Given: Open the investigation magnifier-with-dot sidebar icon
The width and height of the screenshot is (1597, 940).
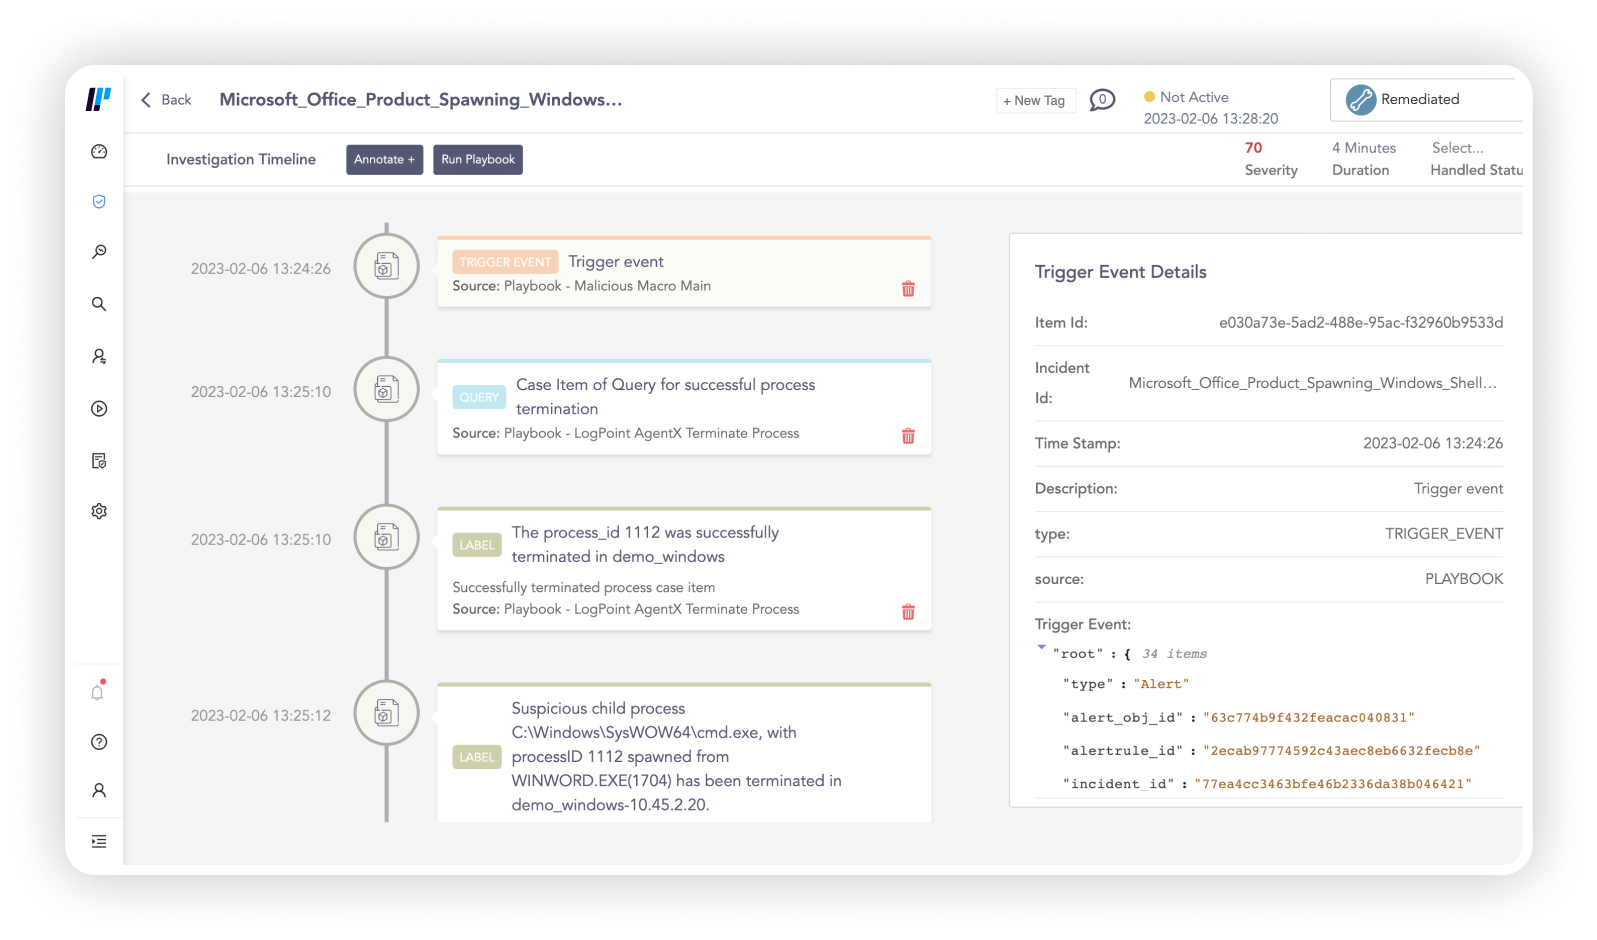Looking at the screenshot, I should pyautogui.click(x=99, y=252).
